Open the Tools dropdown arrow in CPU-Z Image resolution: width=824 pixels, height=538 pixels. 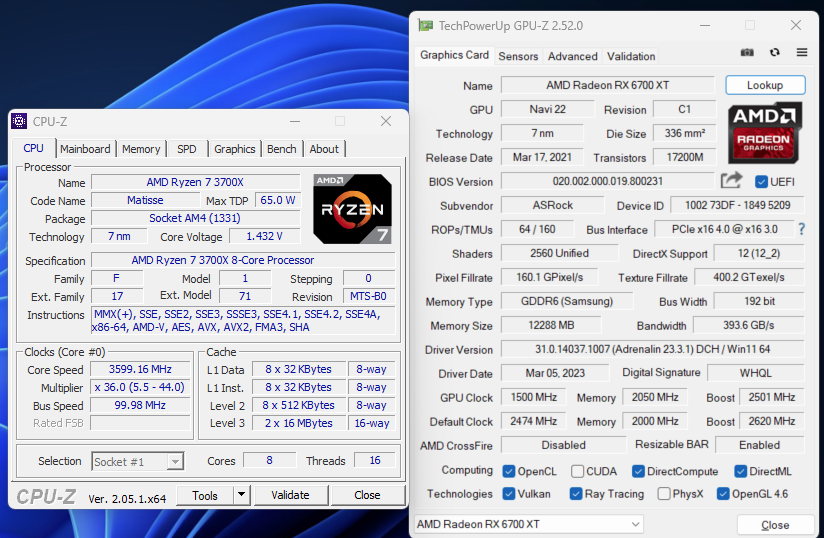[241, 494]
